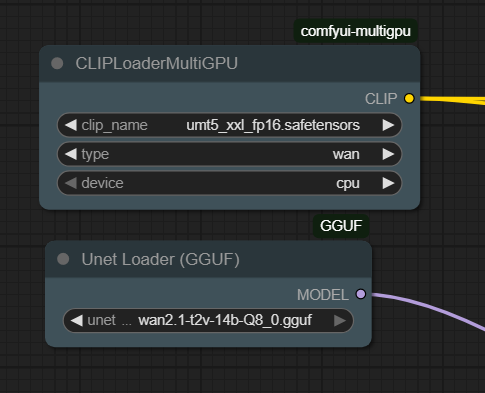
Task: Collapse the Unet Loader (GGUF) node dot
Action: click(x=63, y=259)
